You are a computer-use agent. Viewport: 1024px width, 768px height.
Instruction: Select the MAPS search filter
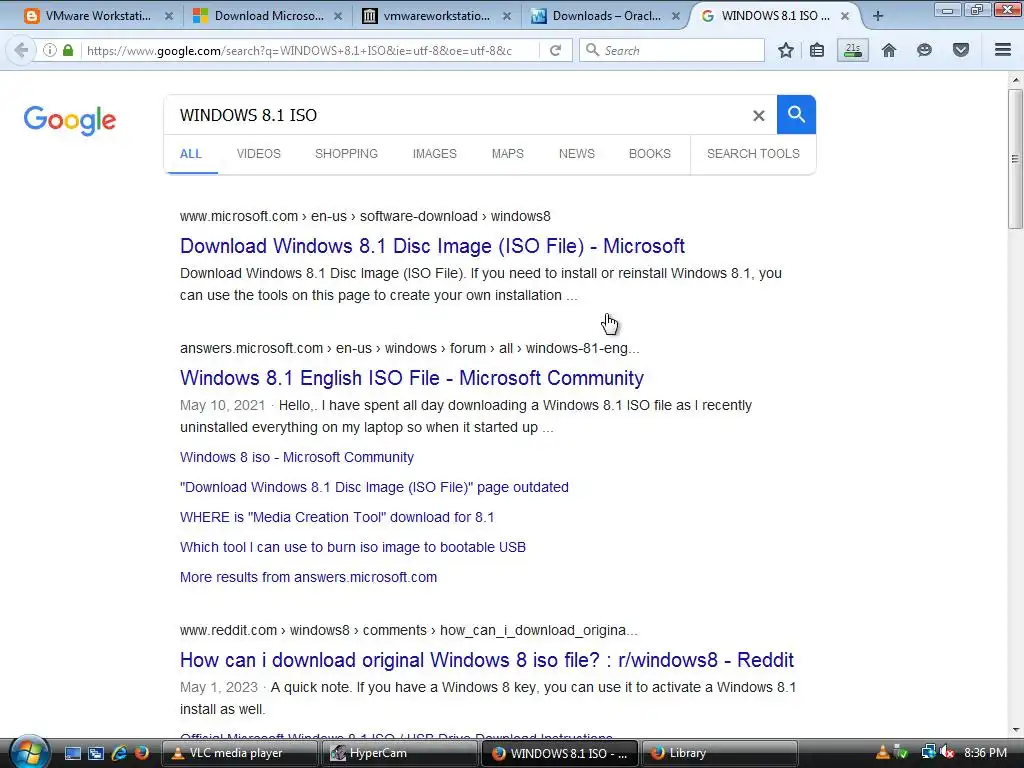[x=507, y=154]
